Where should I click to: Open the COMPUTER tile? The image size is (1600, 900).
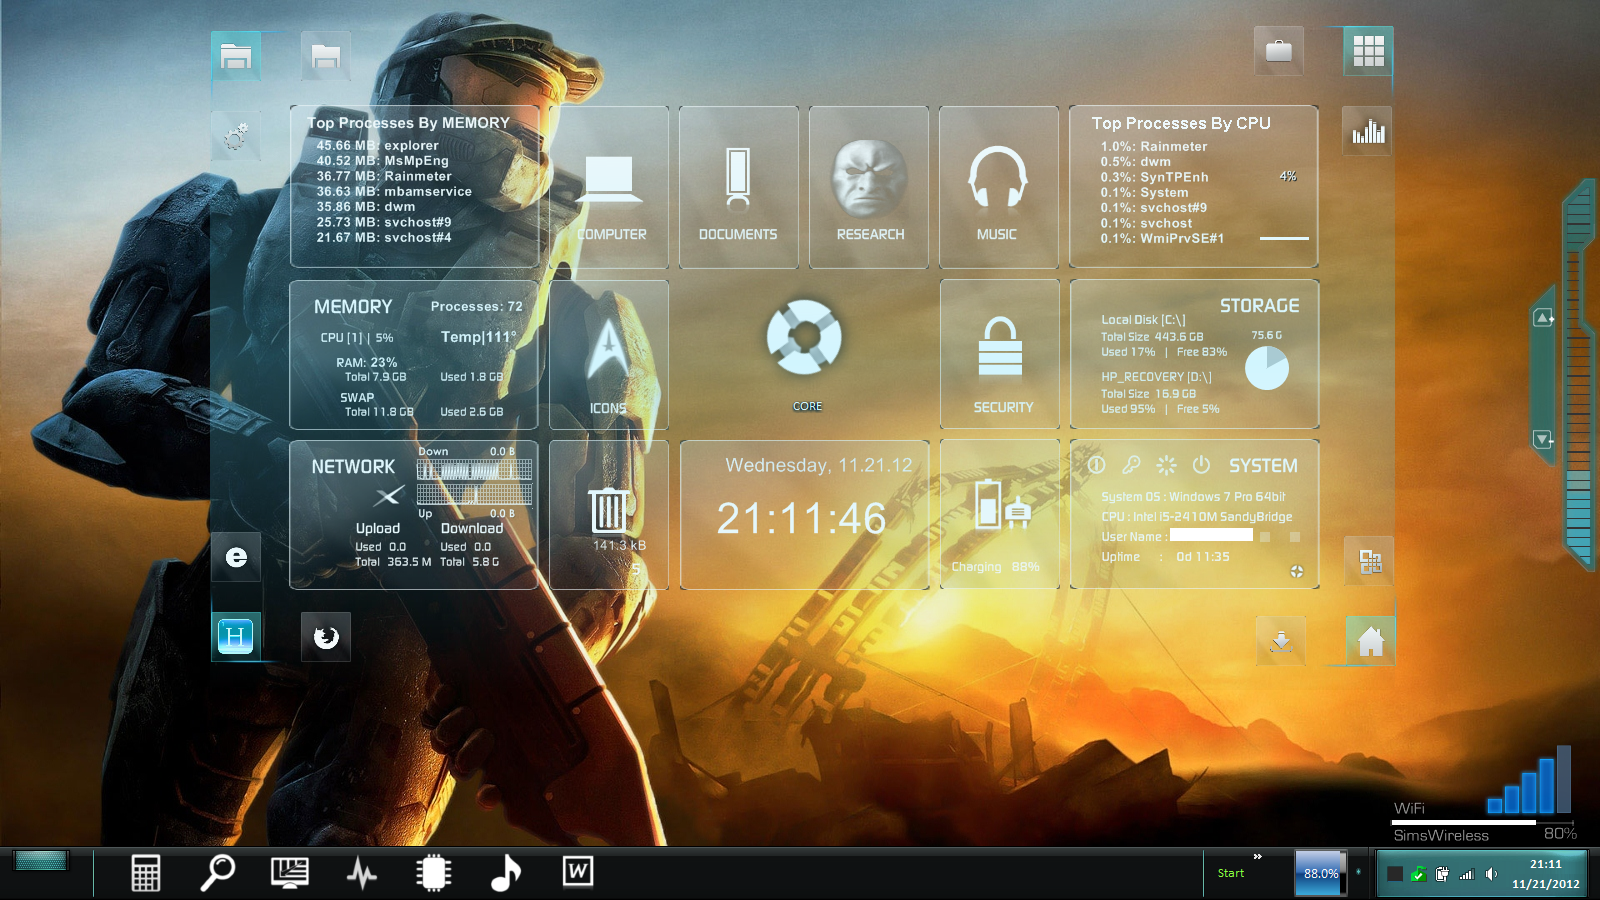(609, 187)
